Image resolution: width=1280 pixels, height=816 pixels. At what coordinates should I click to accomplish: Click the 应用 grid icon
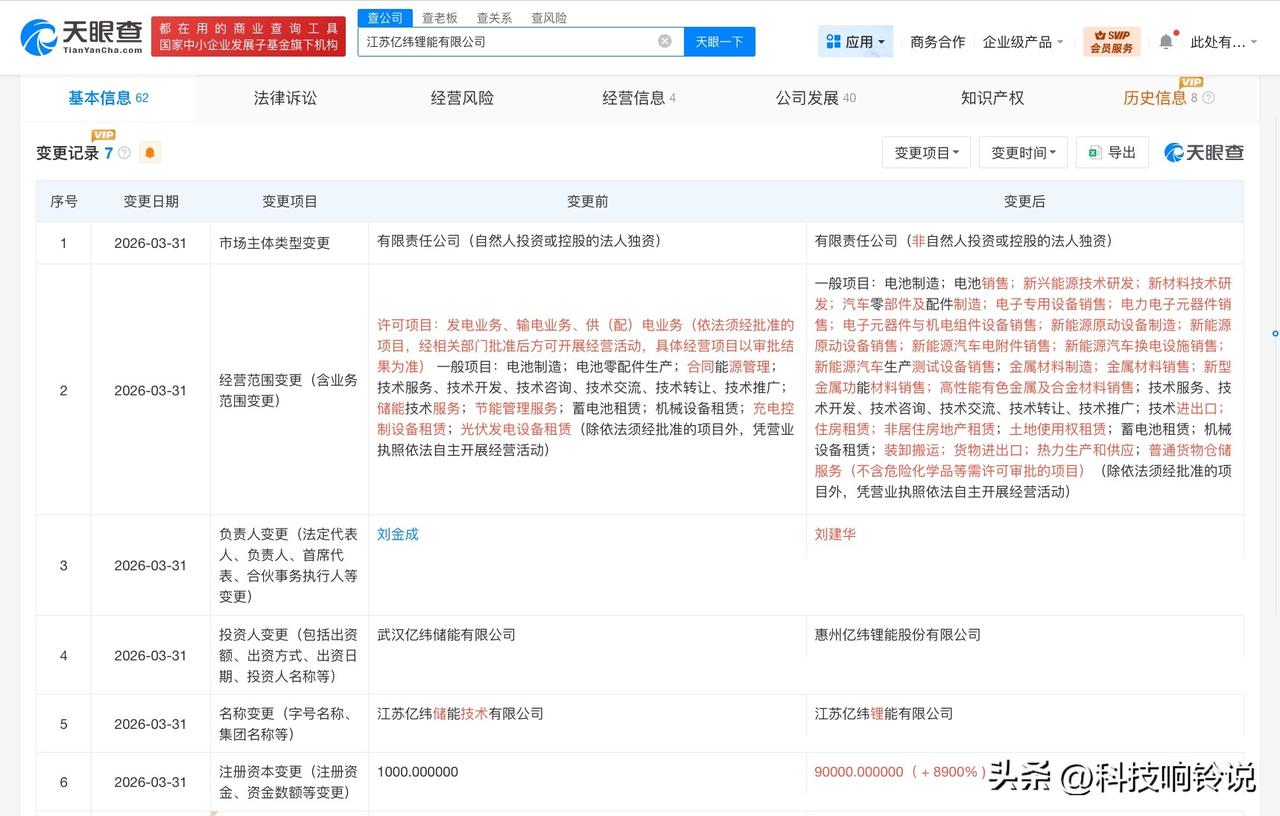pyautogui.click(x=833, y=41)
